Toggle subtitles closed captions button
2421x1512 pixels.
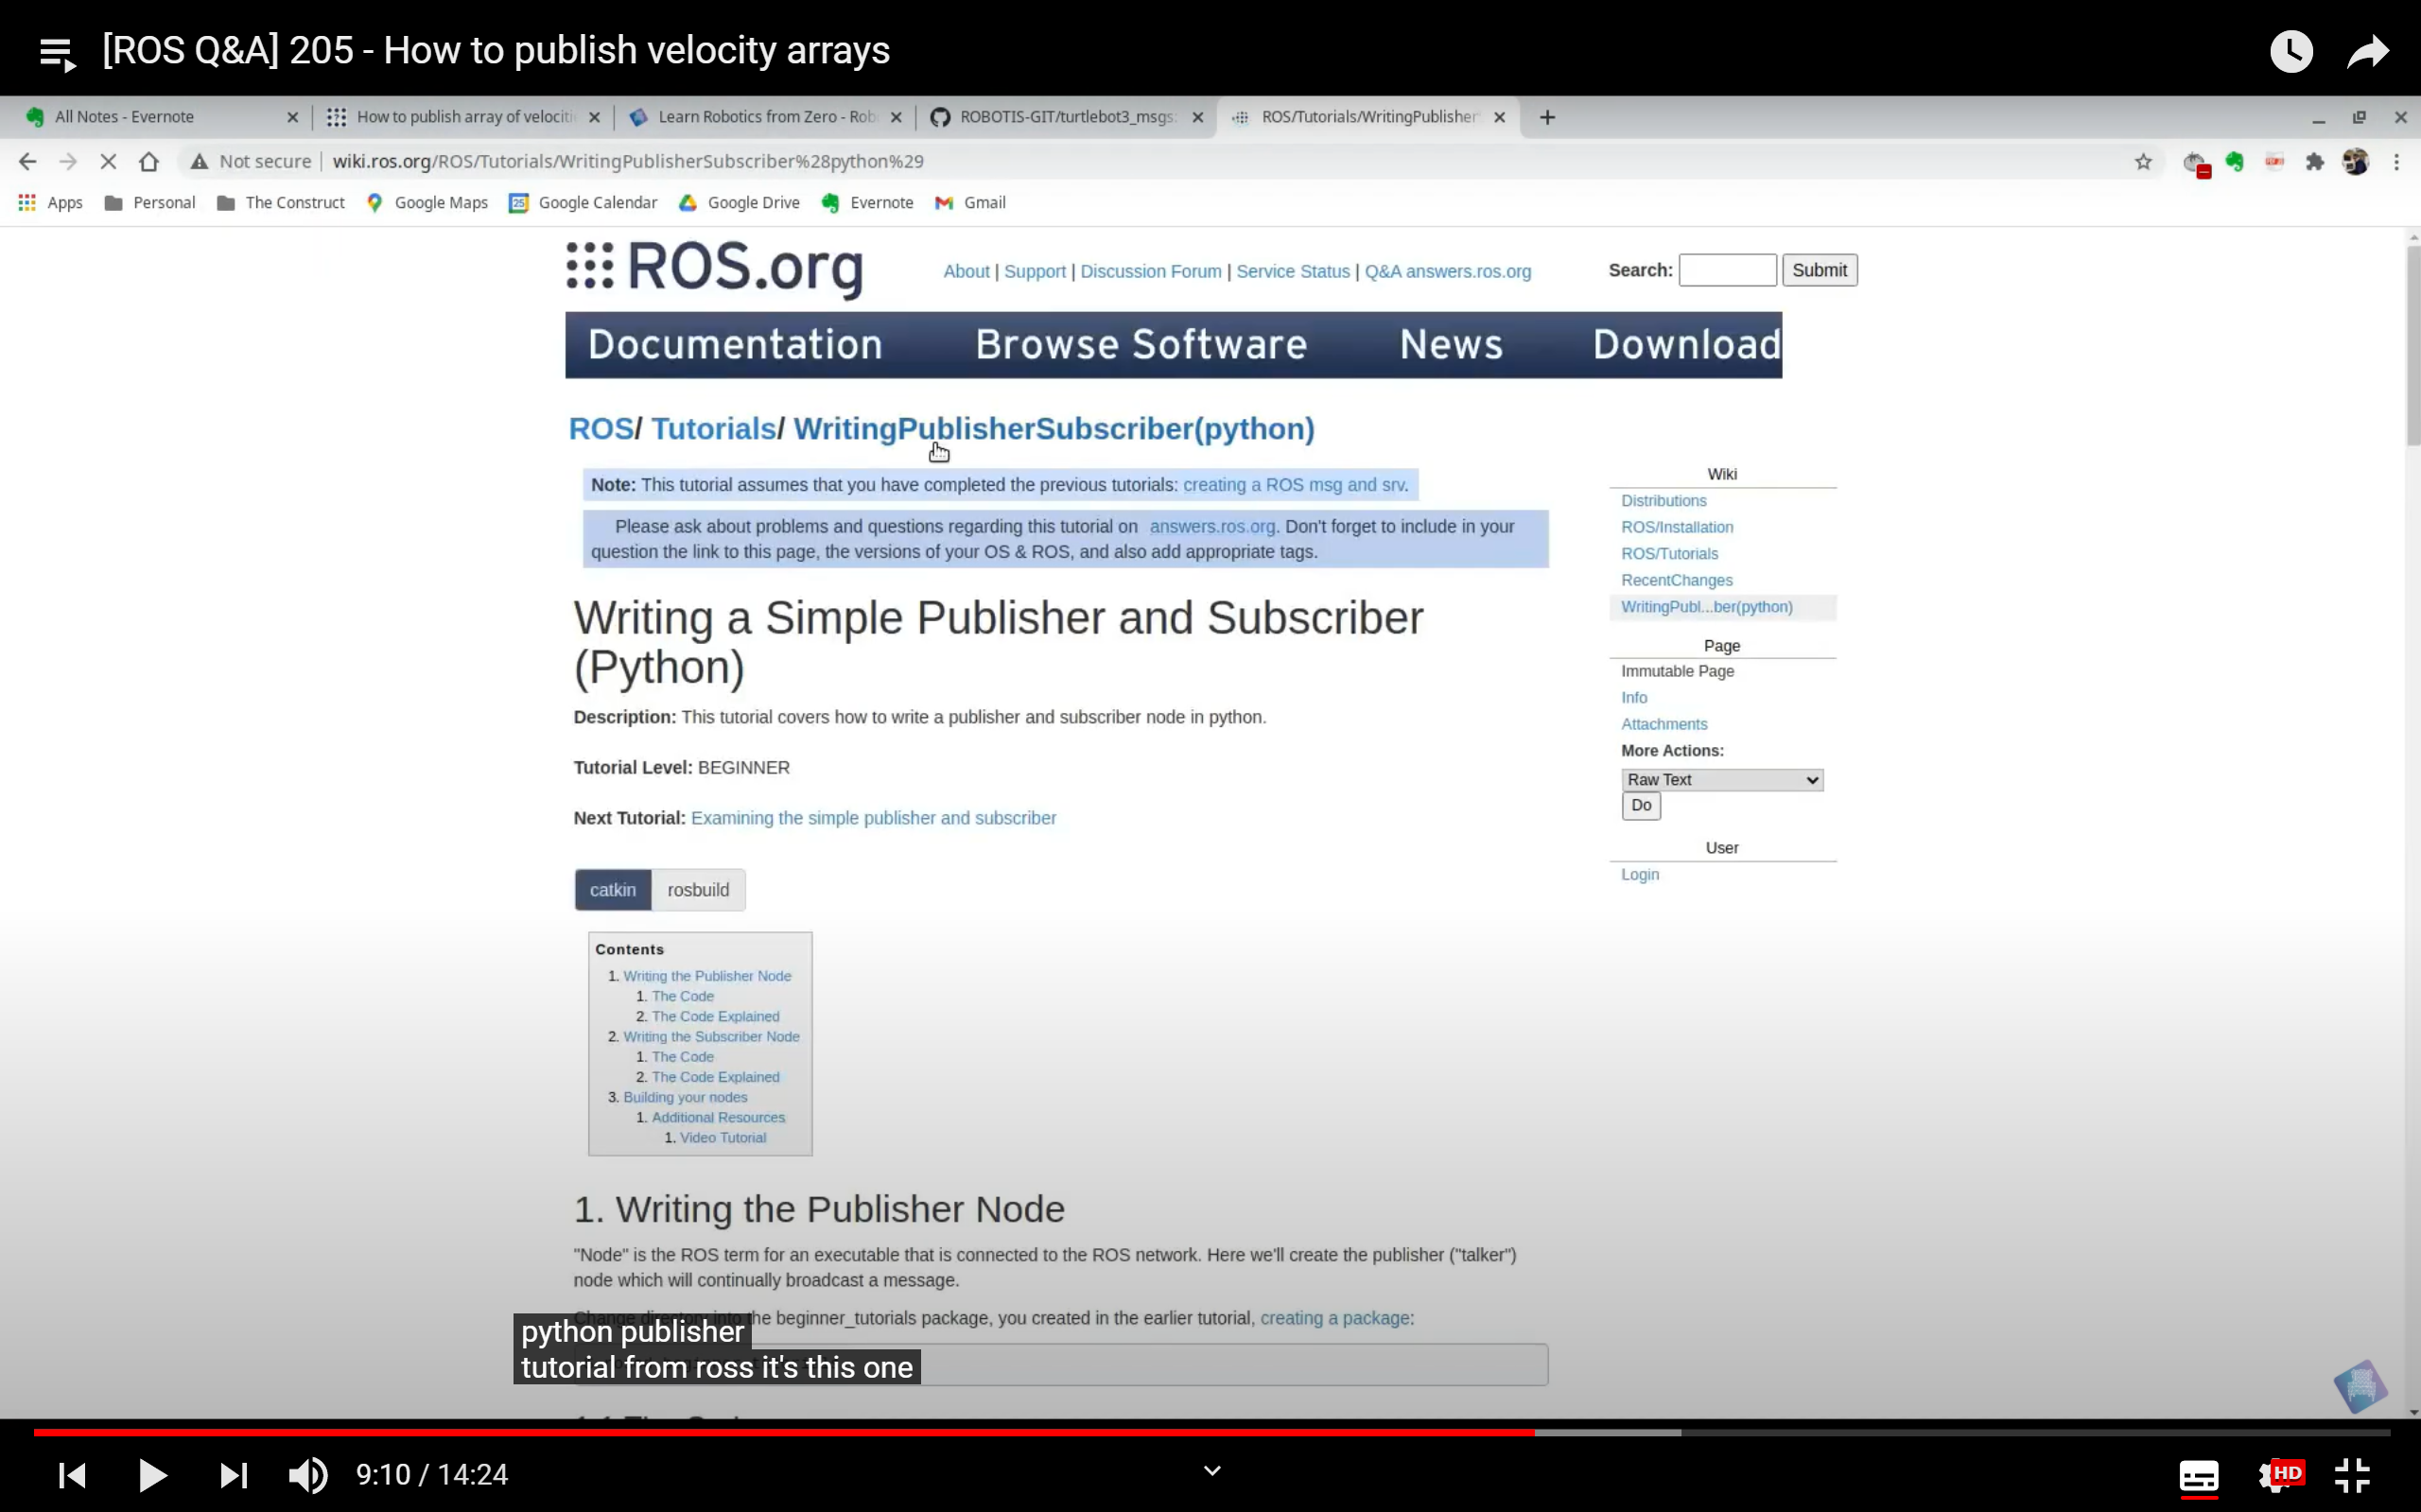2198,1475
